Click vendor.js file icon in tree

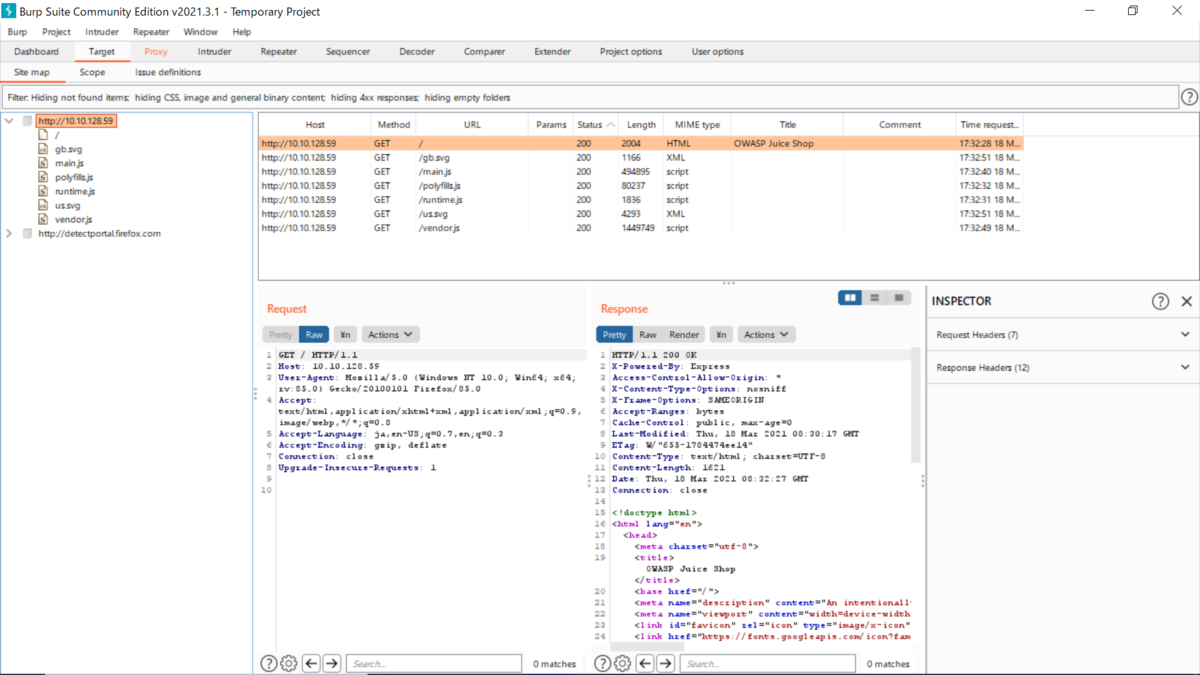click(x=43, y=219)
